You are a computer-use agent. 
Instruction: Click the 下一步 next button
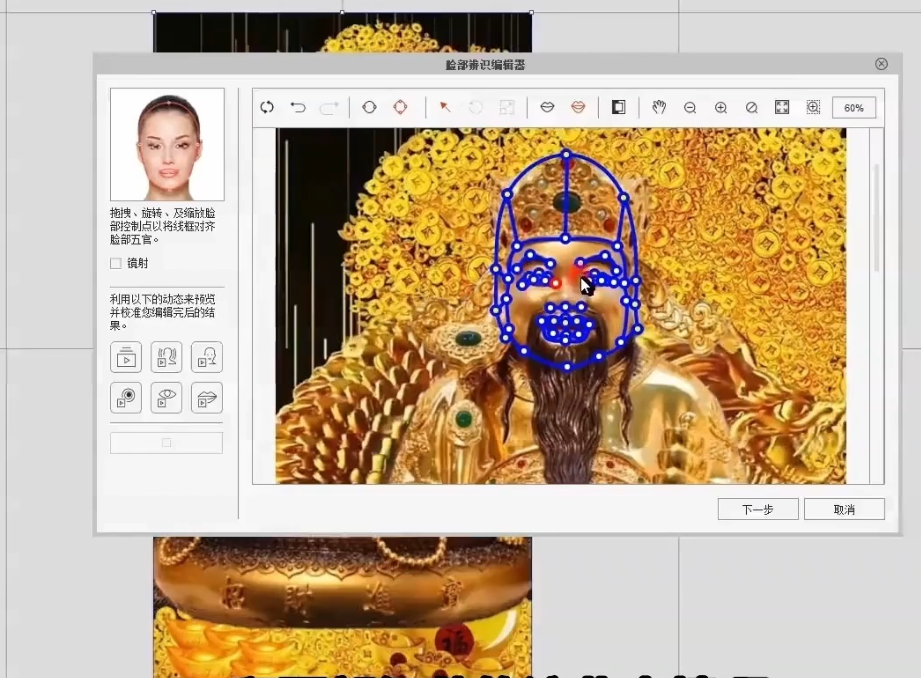(x=757, y=509)
